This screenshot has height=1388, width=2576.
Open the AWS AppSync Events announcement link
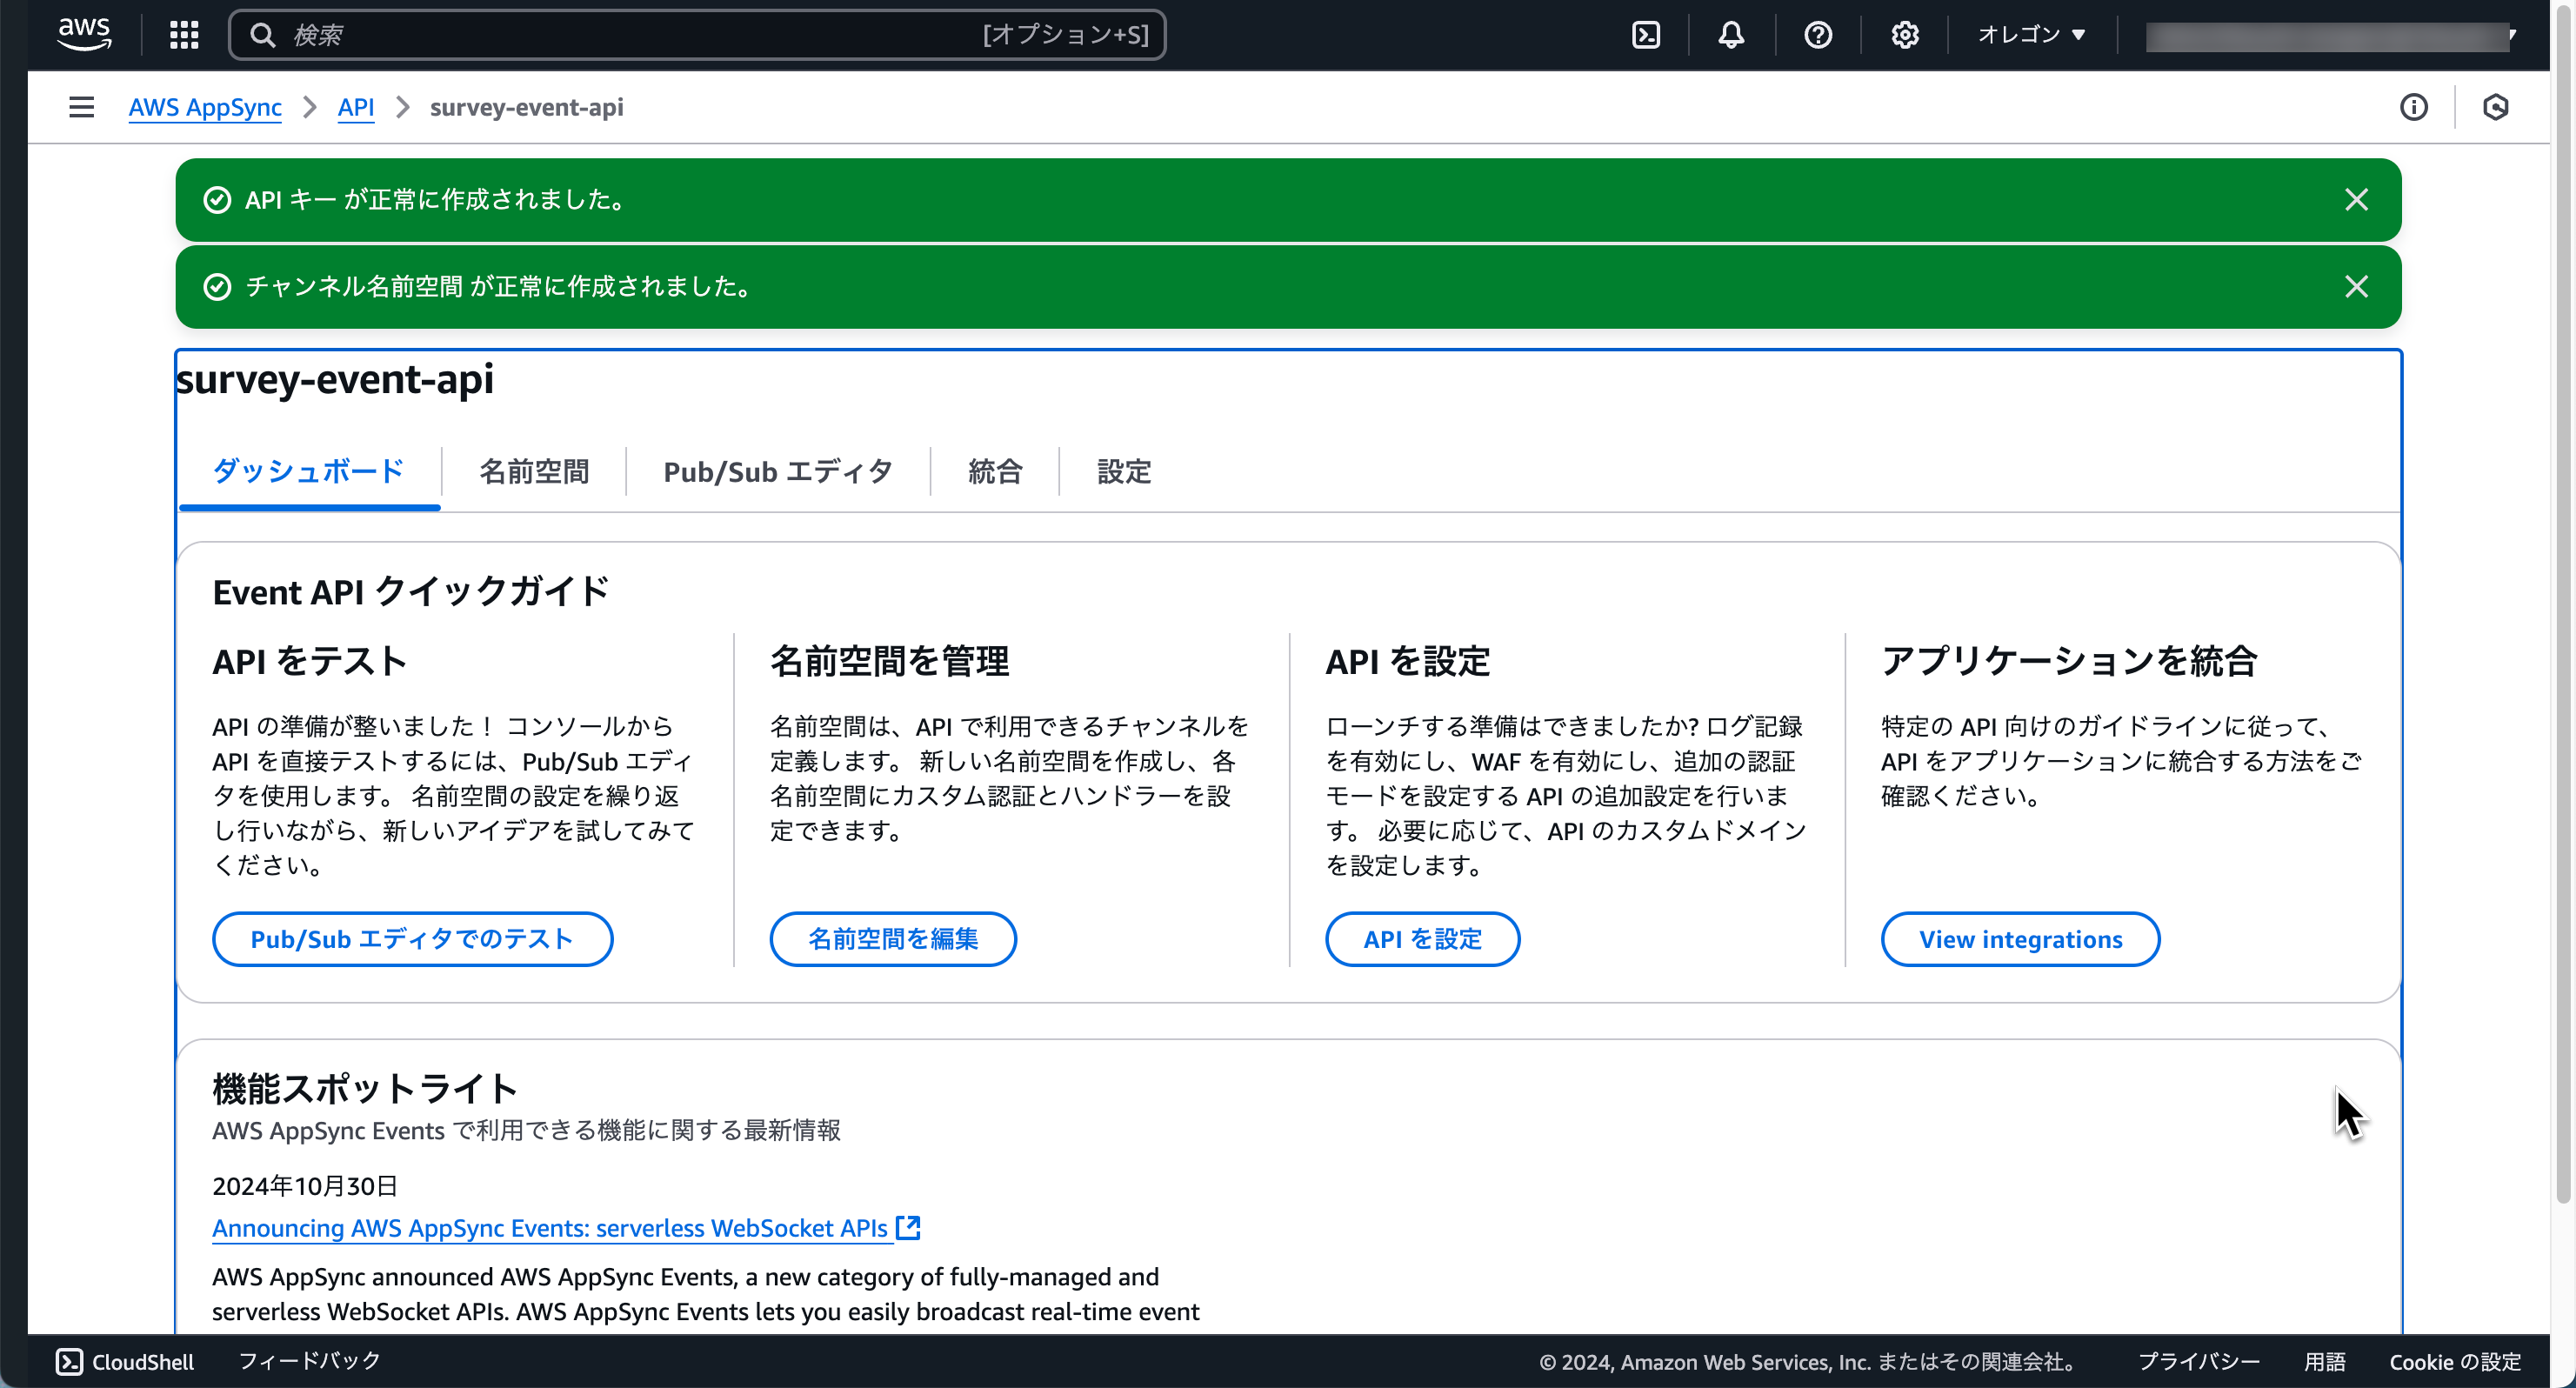pyautogui.click(x=550, y=1228)
